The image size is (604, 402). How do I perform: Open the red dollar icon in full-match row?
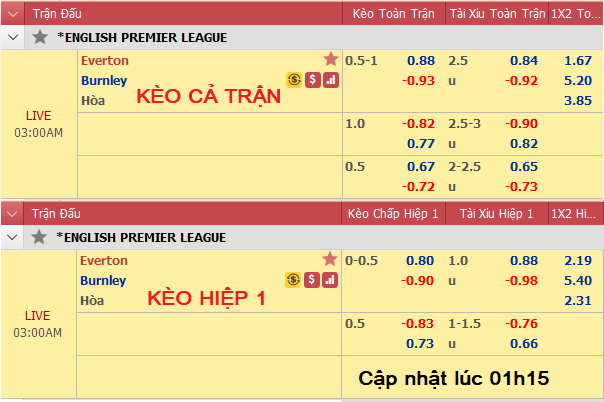point(313,80)
